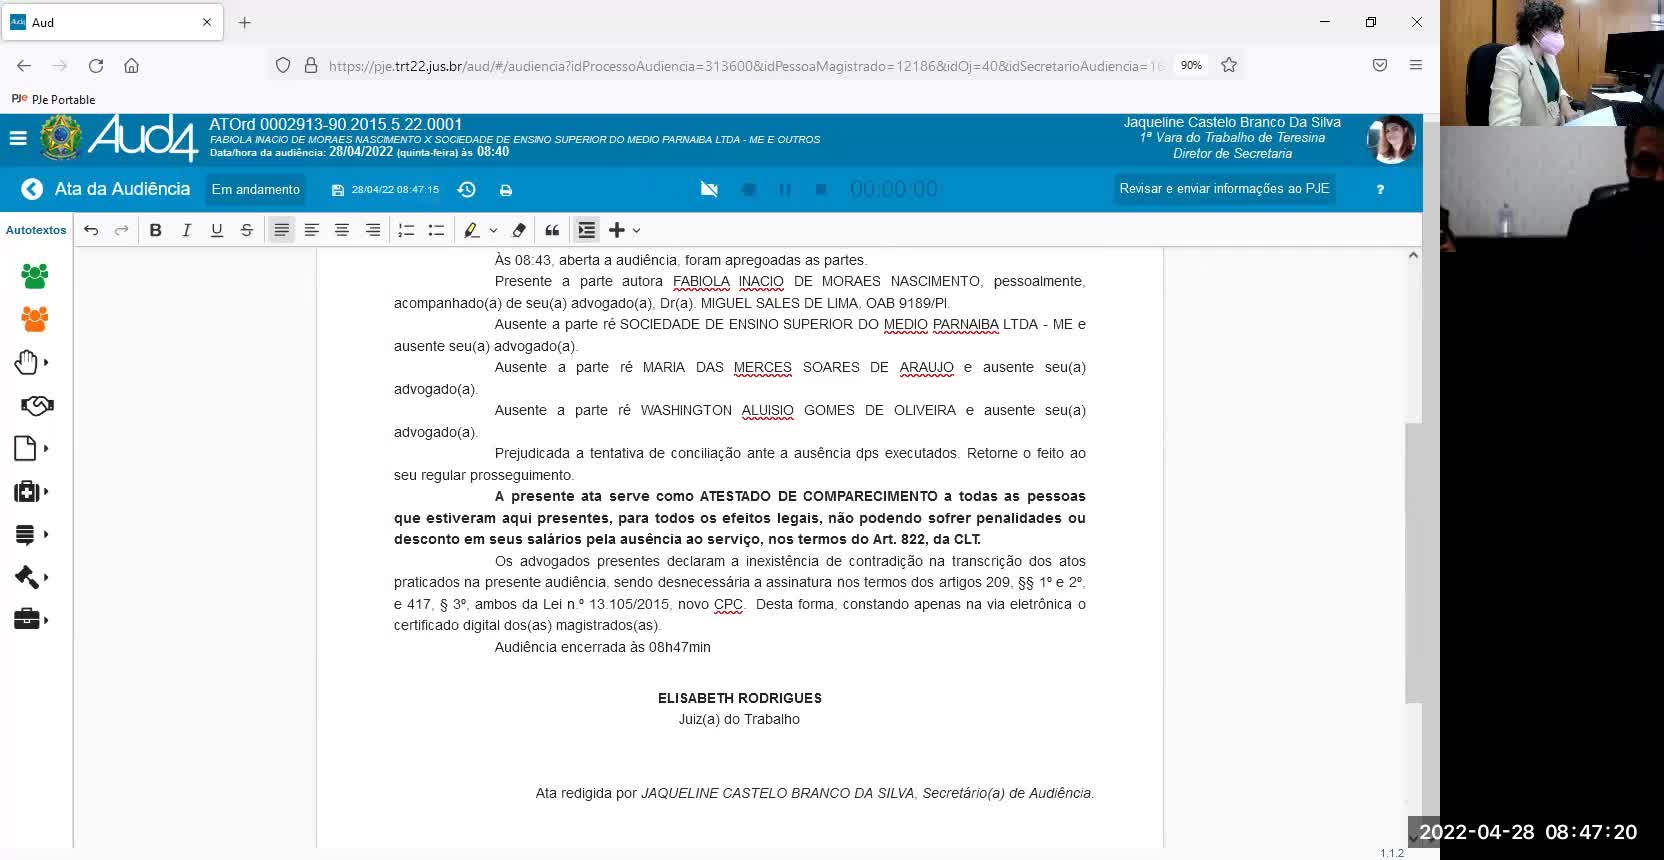Justify the paragraph text
Viewport: 1664px width, 860px height.
(281, 230)
